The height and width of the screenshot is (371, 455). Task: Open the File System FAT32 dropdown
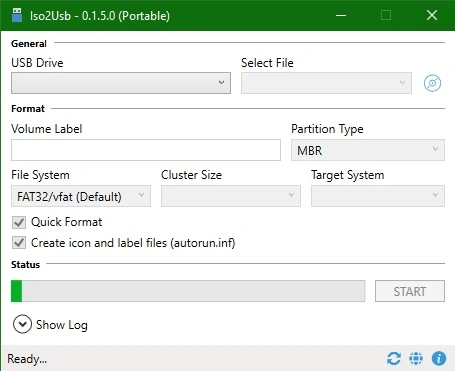[81, 196]
